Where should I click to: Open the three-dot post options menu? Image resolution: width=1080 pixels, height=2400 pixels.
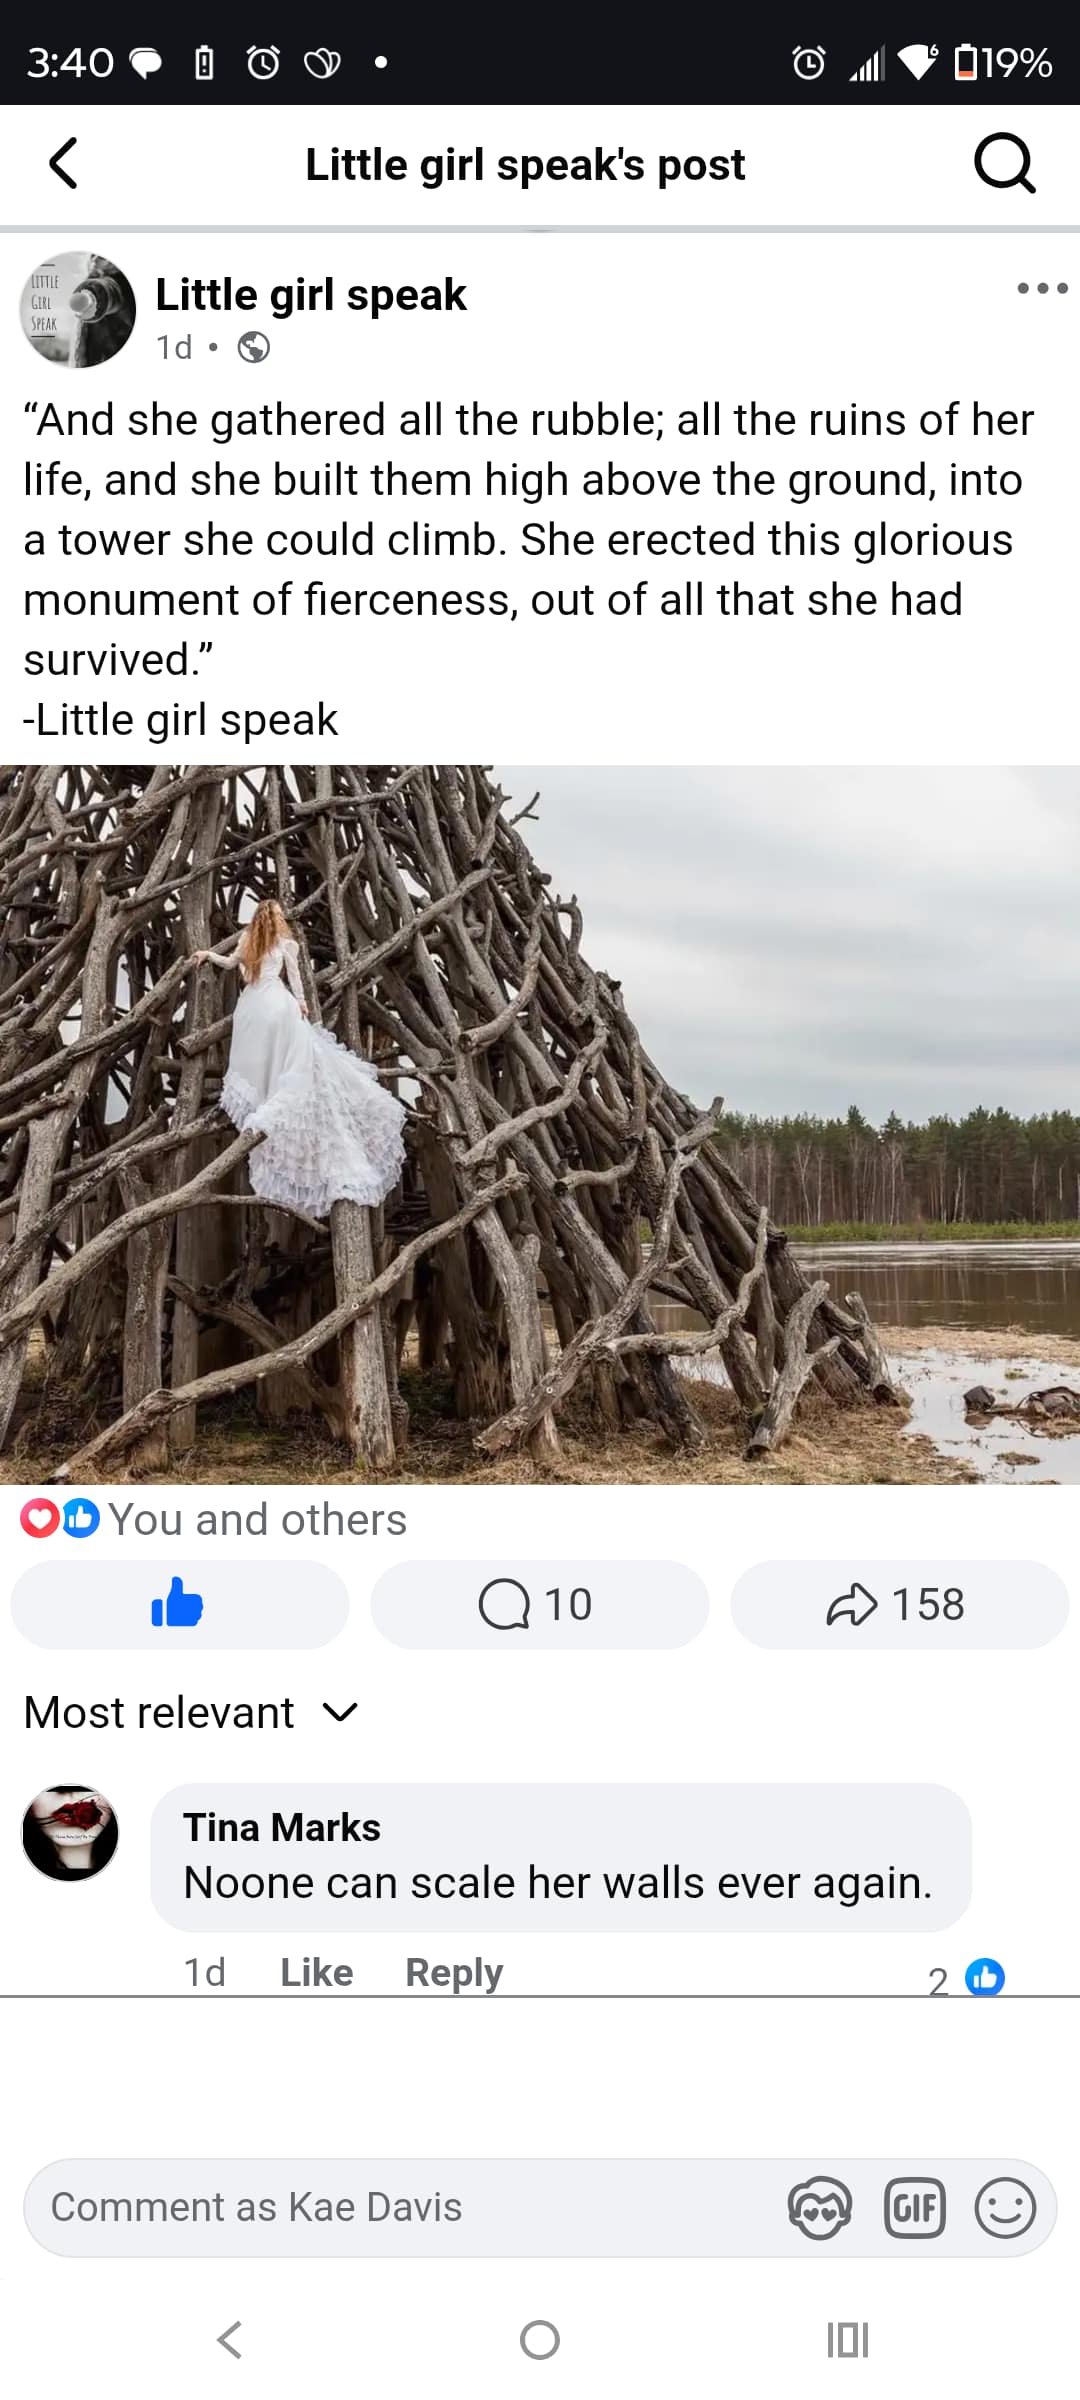(1042, 289)
